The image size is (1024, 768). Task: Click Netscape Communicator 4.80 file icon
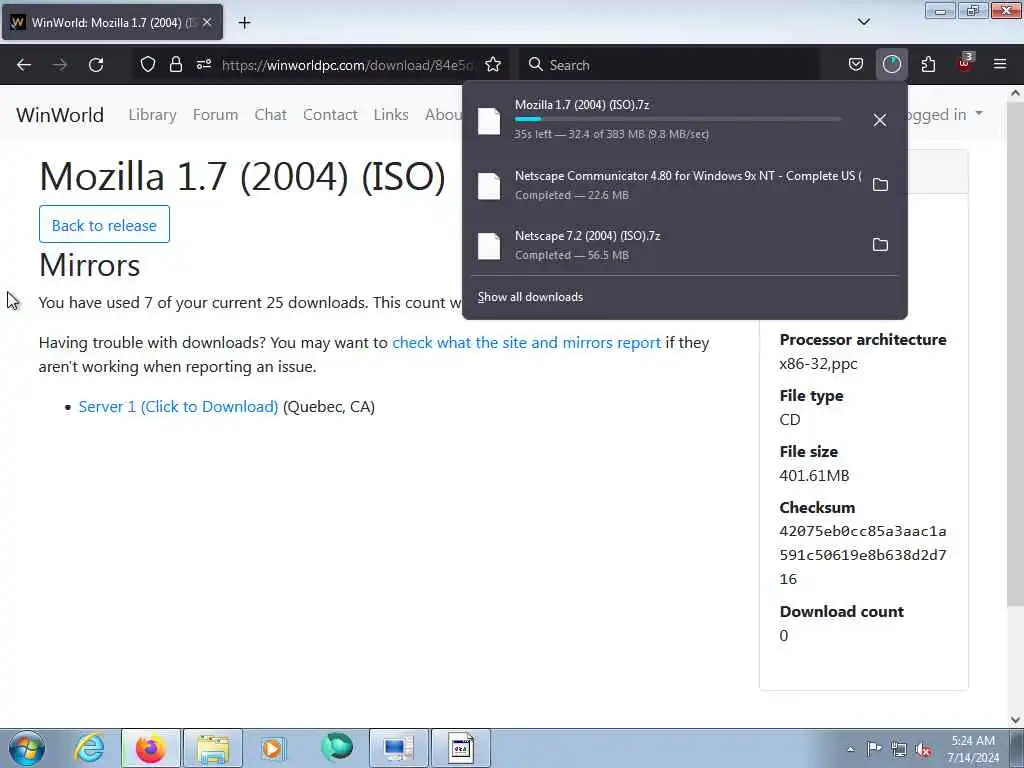(x=489, y=185)
